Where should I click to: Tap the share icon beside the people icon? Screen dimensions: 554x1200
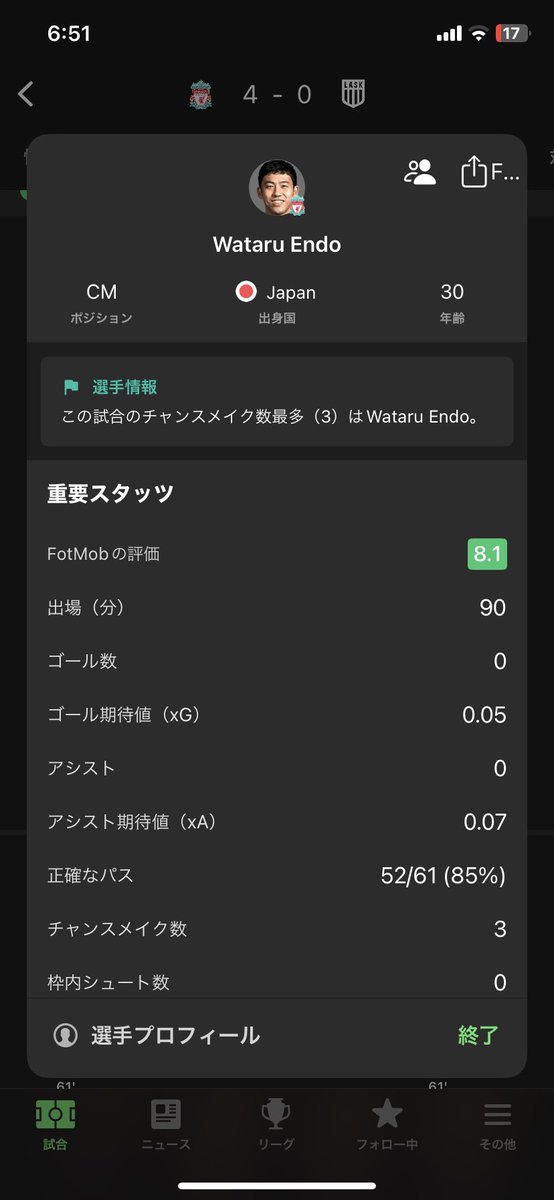point(473,172)
